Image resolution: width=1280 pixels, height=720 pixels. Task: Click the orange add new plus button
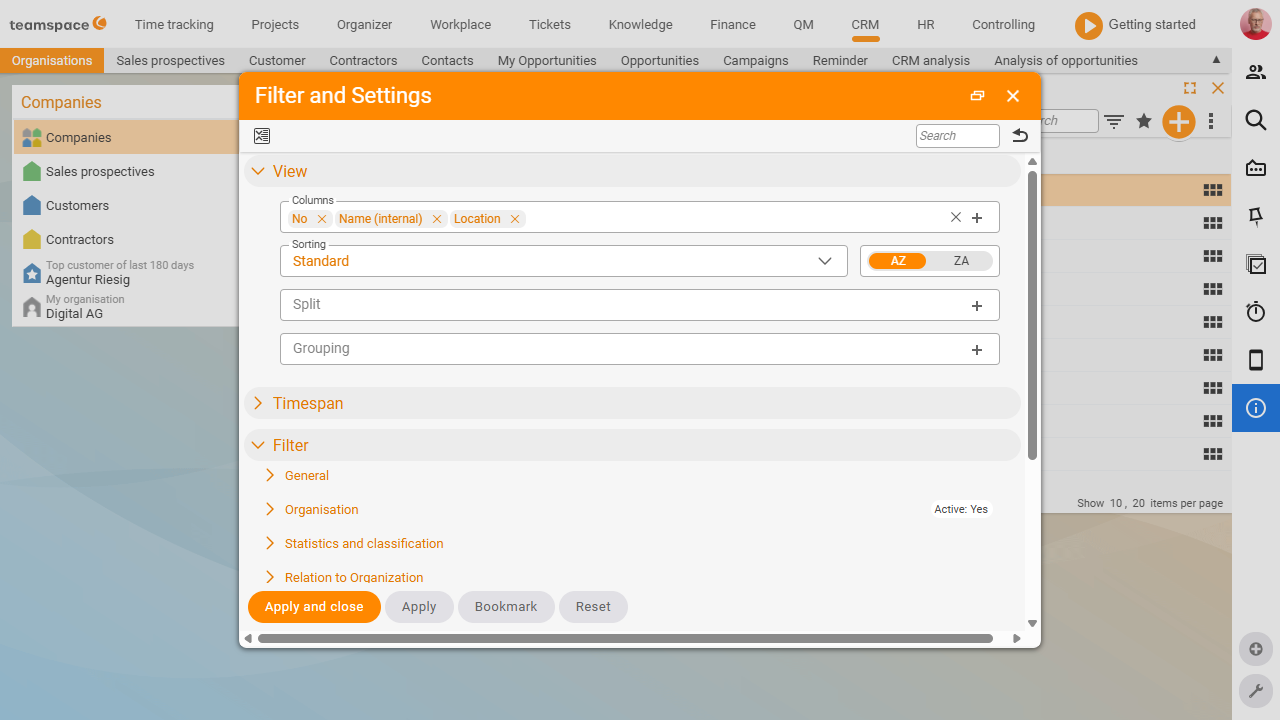pyautogui.click(x=1179, y=122)
